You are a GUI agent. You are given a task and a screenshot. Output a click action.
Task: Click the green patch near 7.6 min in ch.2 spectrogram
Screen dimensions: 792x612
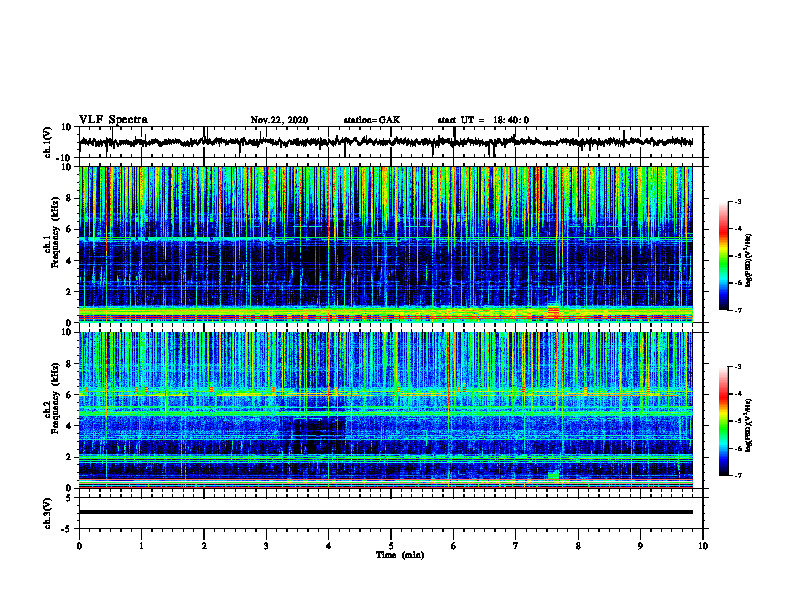click(x=554, y=475)
